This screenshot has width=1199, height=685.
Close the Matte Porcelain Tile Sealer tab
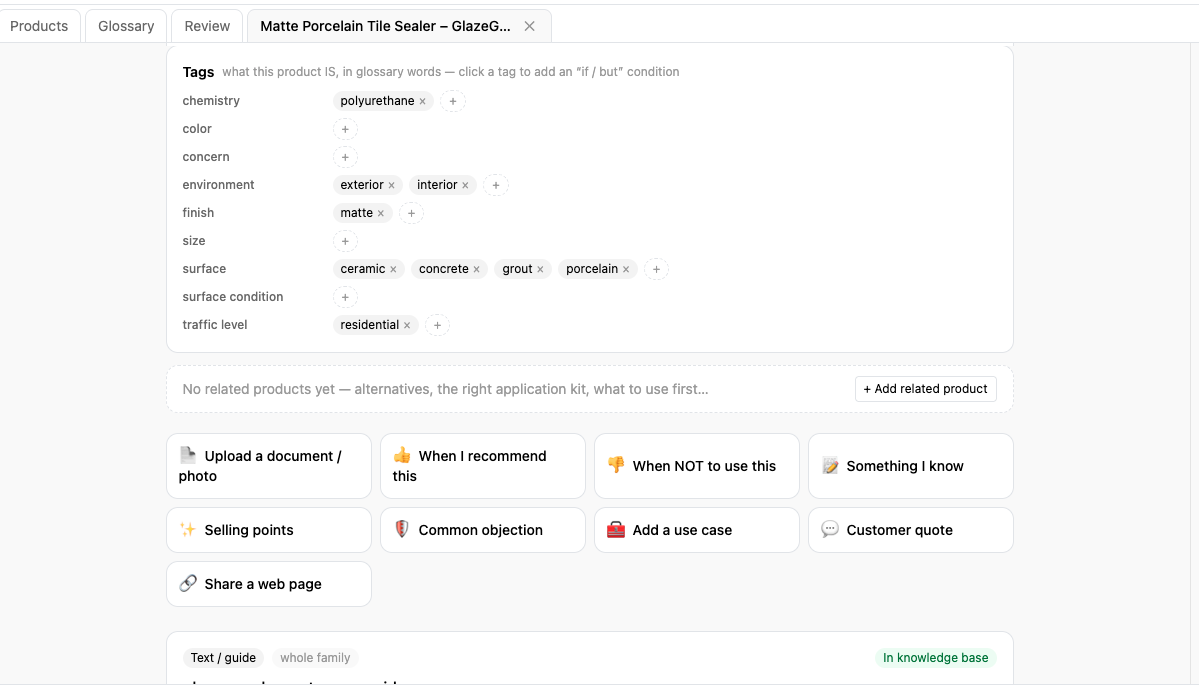click(529, 26)
